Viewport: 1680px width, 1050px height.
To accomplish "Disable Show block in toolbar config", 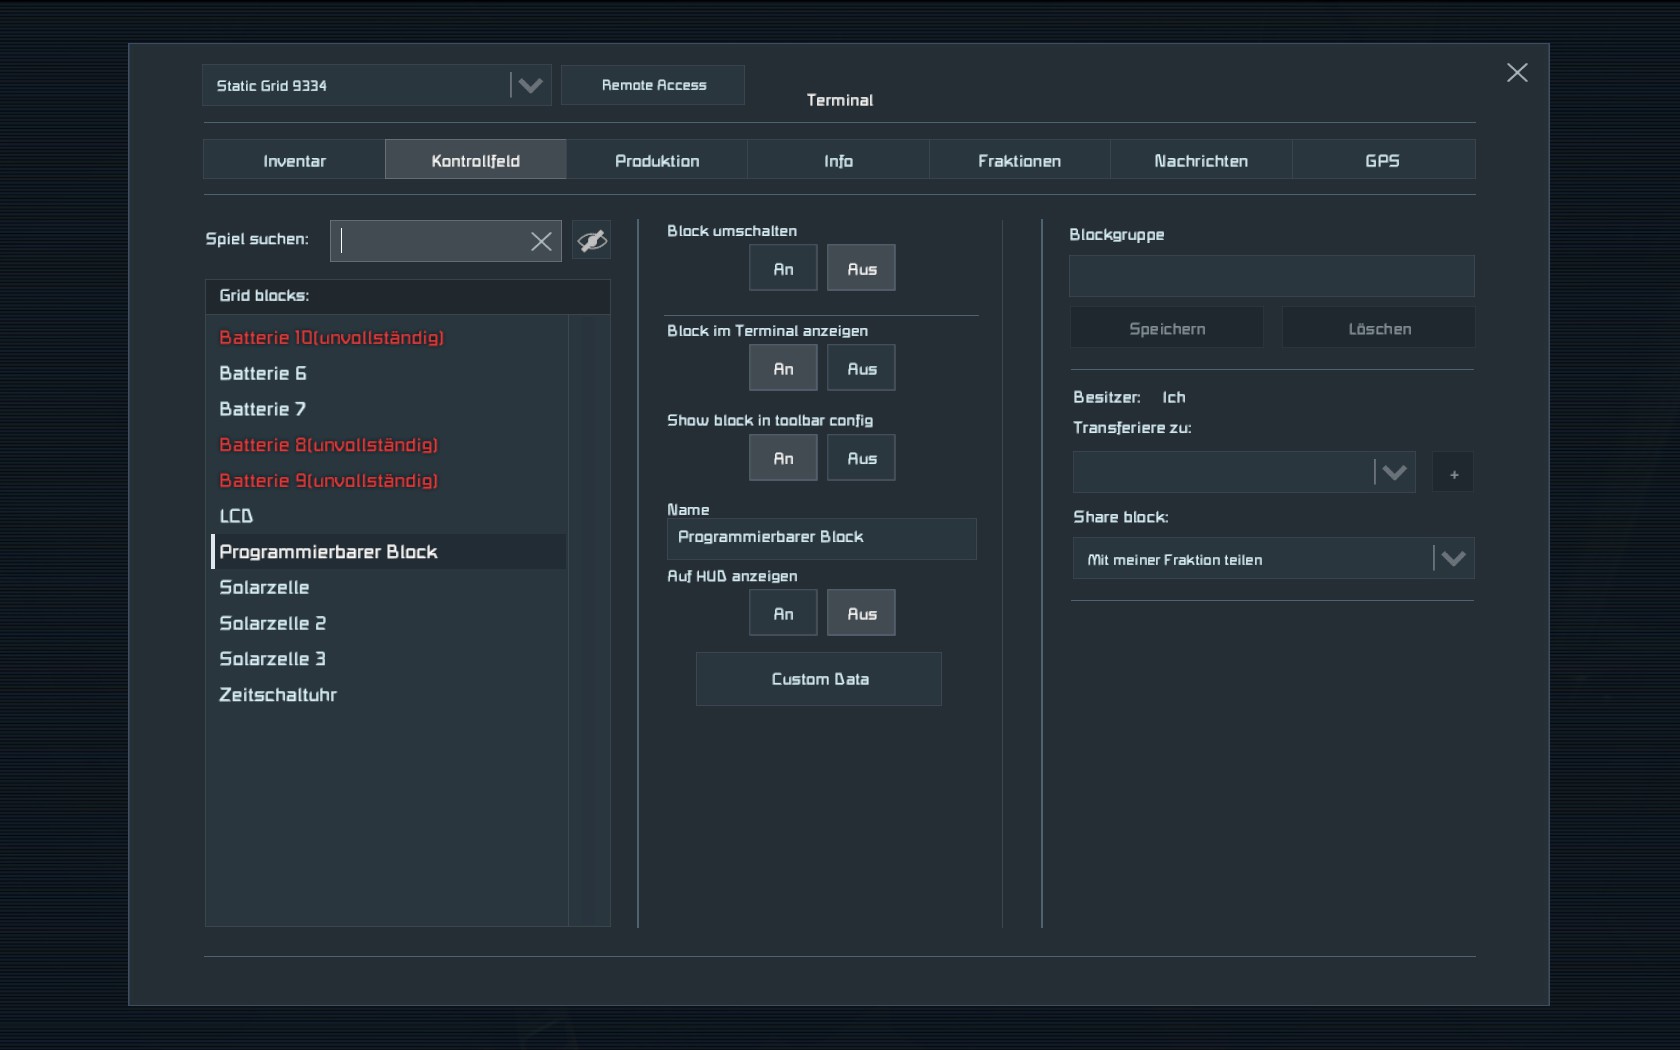I will pos(861,459).
